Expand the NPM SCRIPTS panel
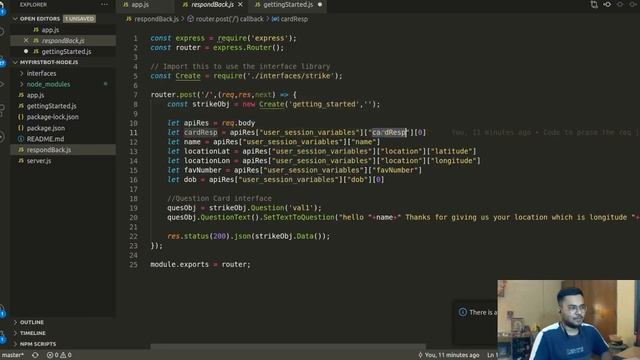Viewport: 640px width, 360px height. (38, 344)
